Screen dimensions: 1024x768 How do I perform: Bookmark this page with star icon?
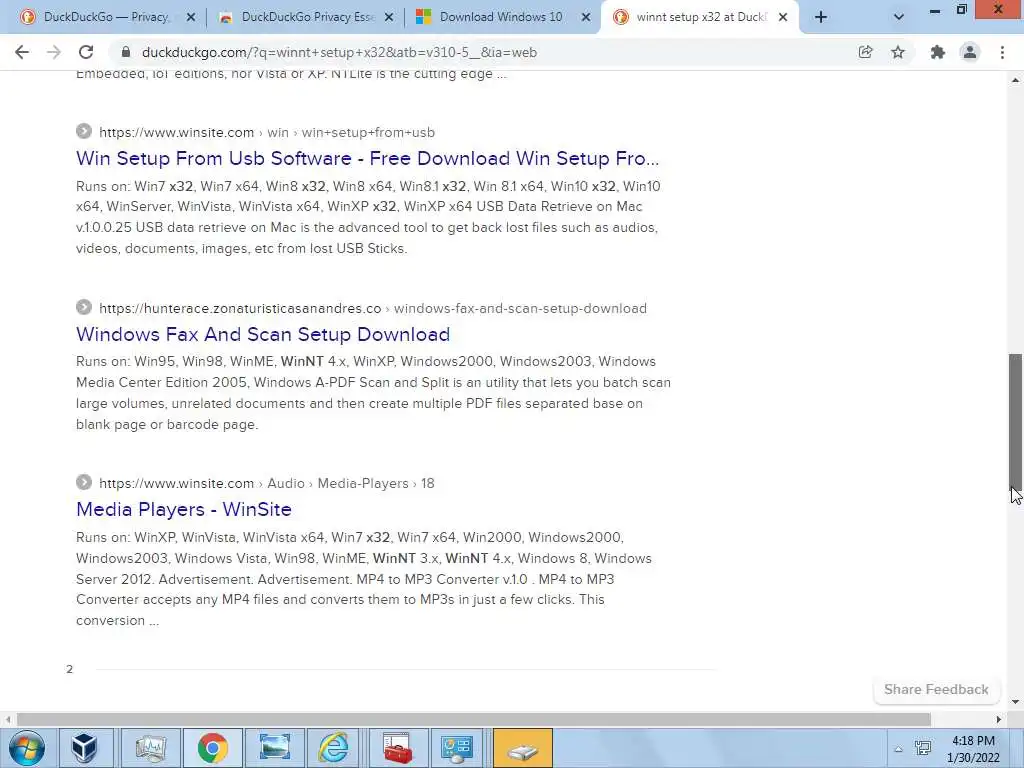898,52
